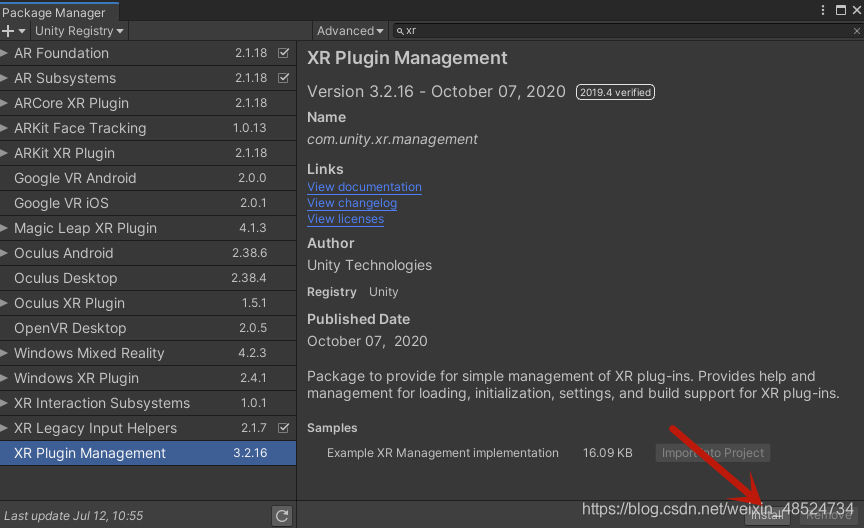Click the search magnifier icon

400,31
